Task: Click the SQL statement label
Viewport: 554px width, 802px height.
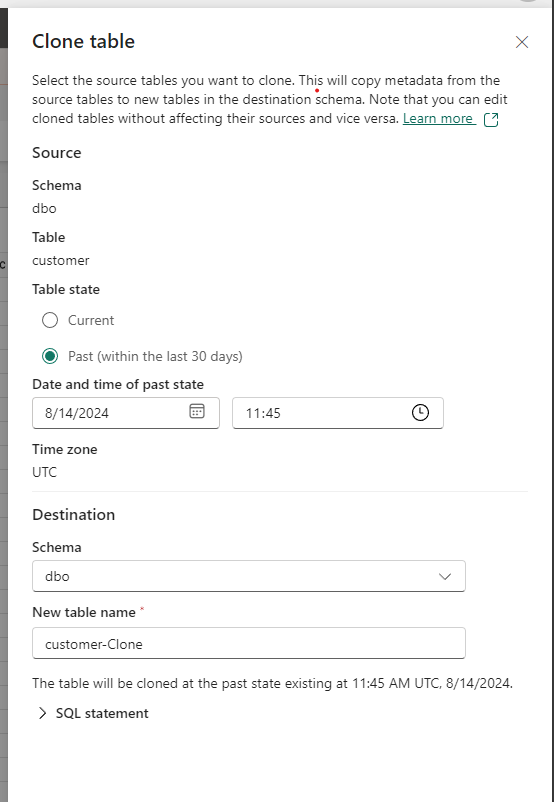Action: (102, 714)
